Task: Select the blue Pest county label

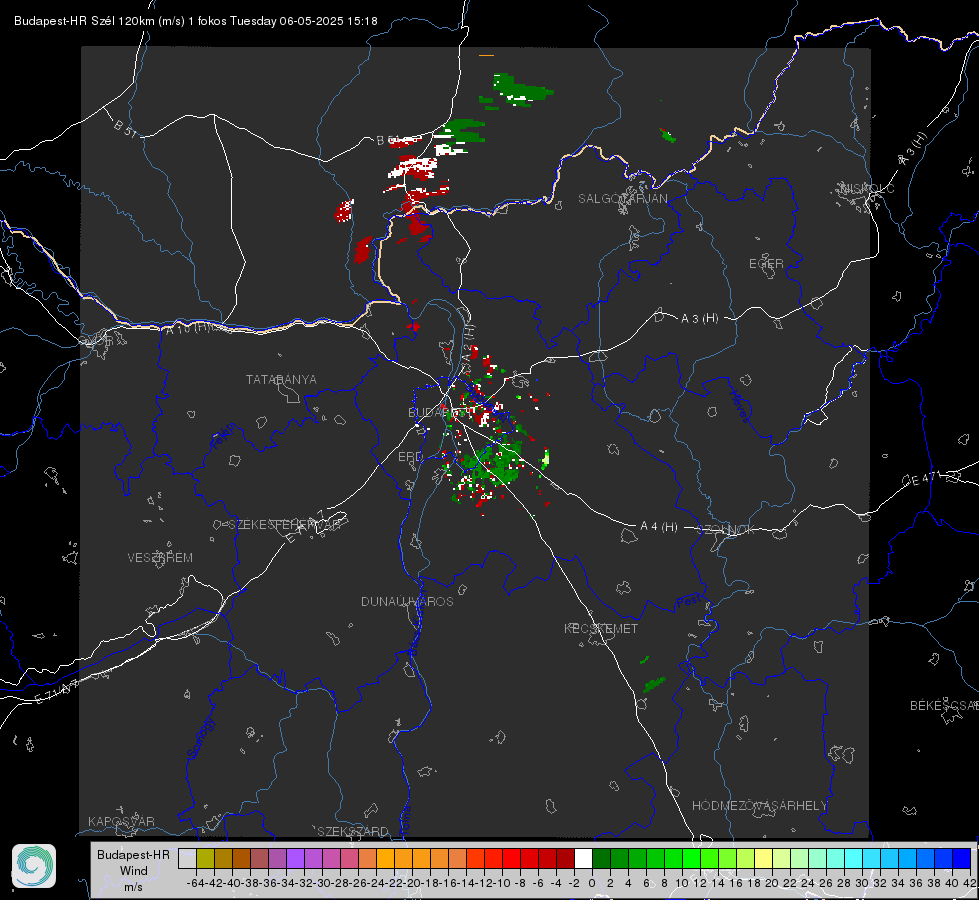Action: pyautogui.click(x=688, y=602)
